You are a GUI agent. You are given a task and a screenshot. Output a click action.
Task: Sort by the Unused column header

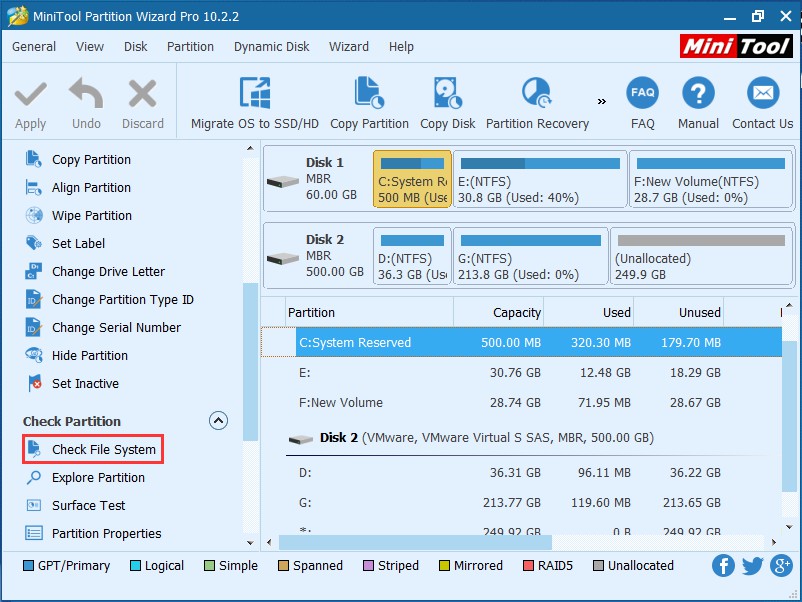678,313
